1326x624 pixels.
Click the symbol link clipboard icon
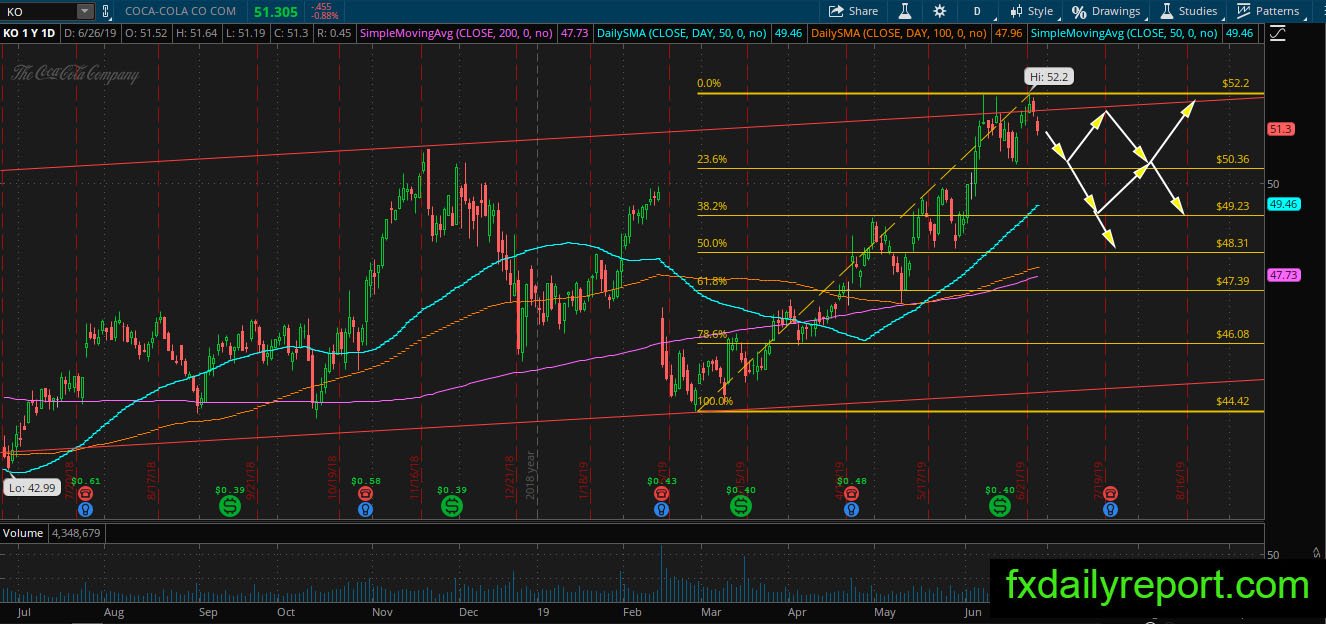tap(106, 11)
